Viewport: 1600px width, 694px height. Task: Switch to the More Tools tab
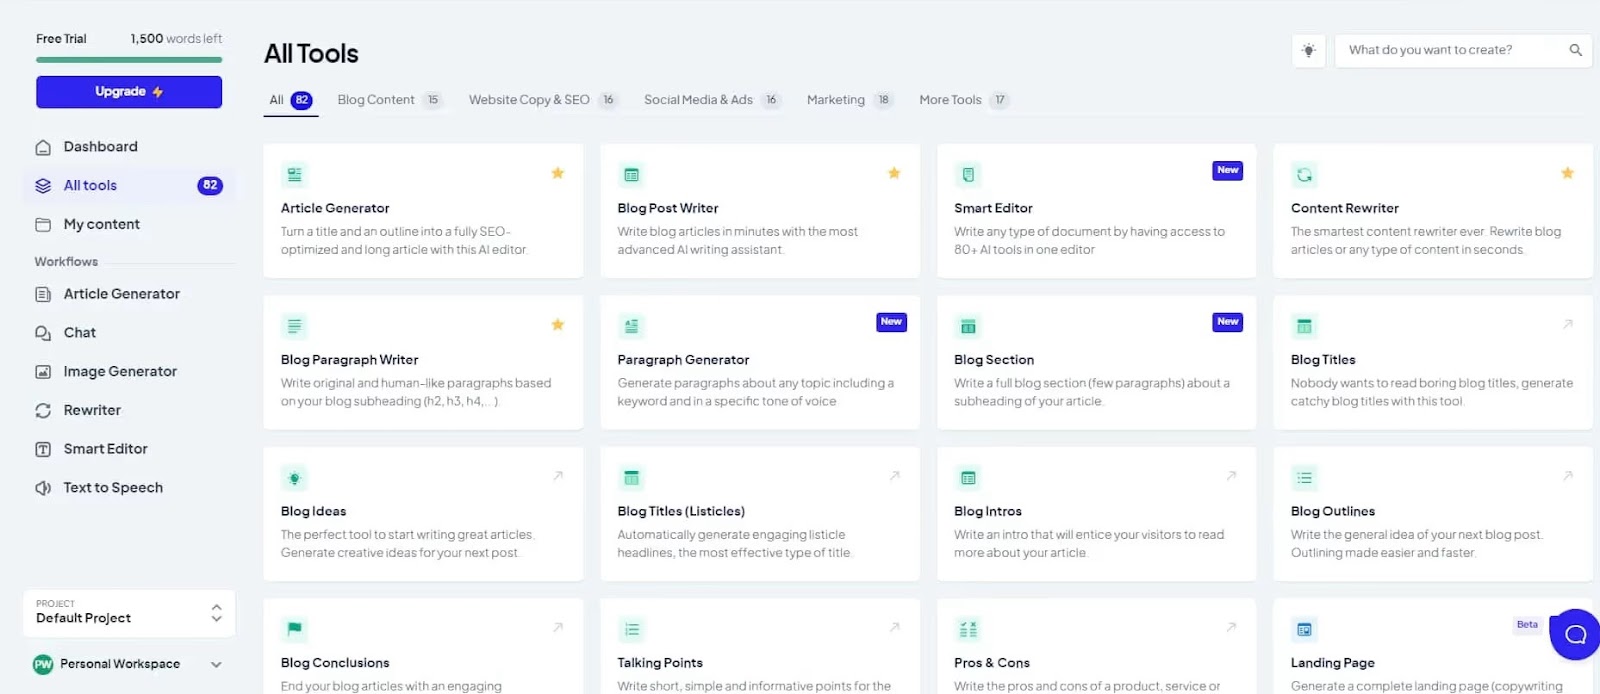[x=964, y=100]
